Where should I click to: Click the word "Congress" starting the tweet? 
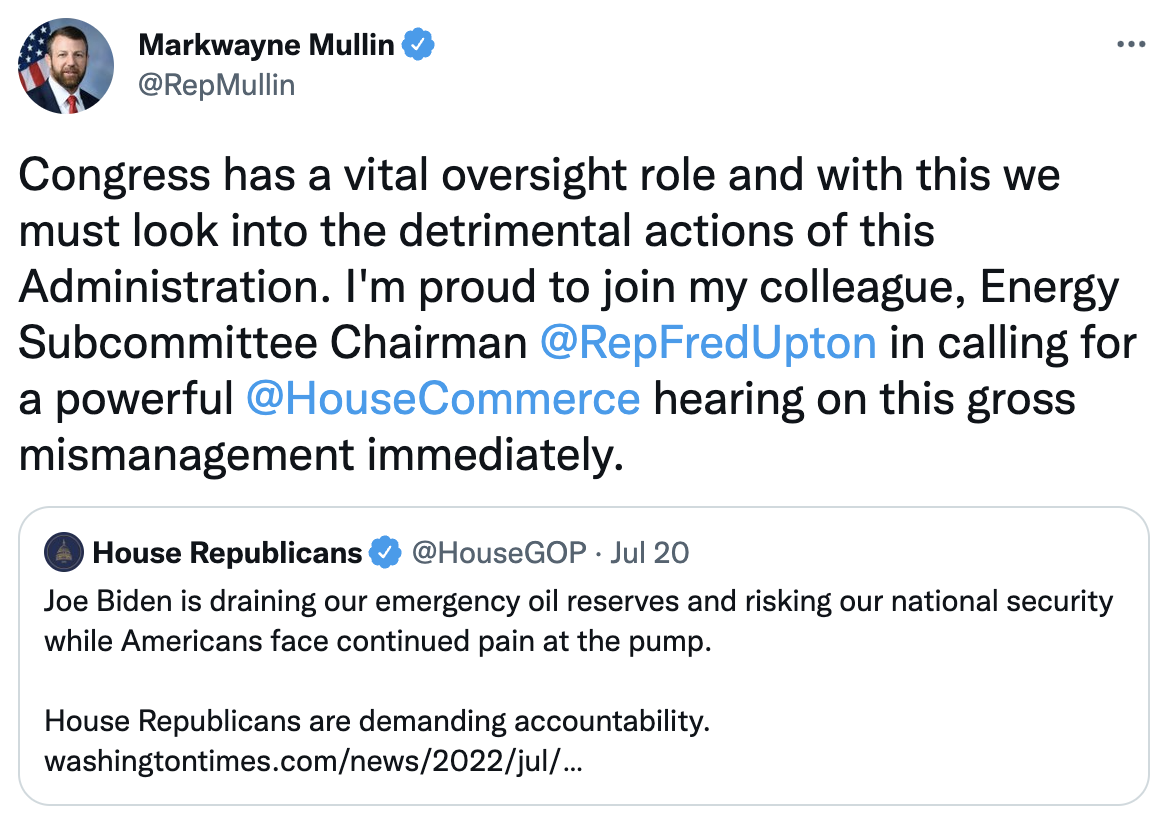113,175
